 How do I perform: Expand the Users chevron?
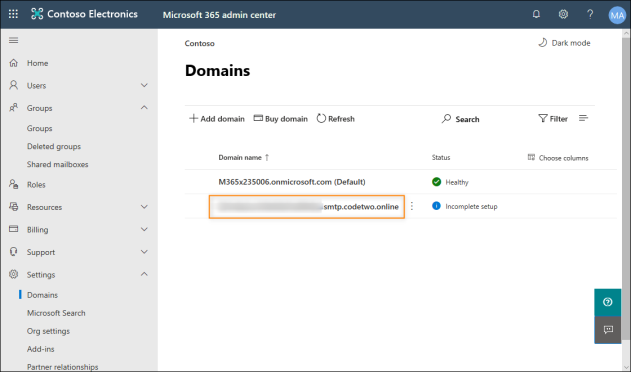point(144,85)
